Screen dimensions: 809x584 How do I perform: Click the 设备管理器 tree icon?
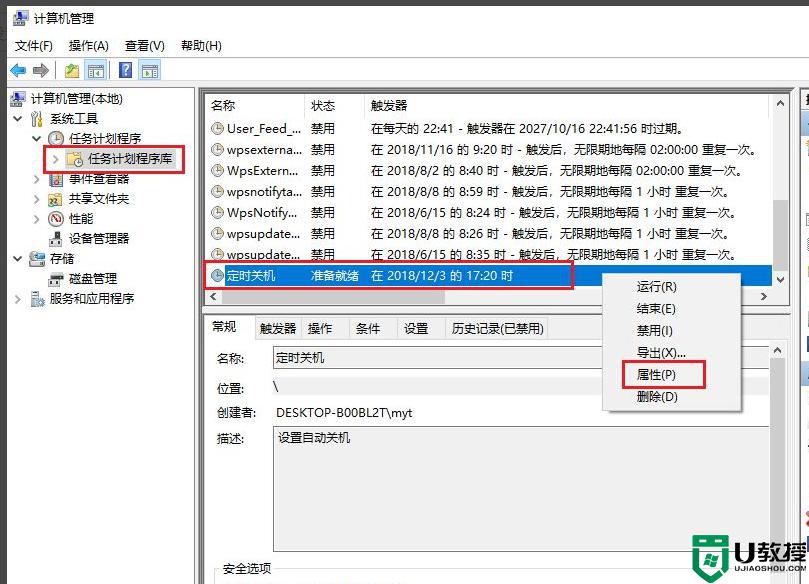coord(57,238)
